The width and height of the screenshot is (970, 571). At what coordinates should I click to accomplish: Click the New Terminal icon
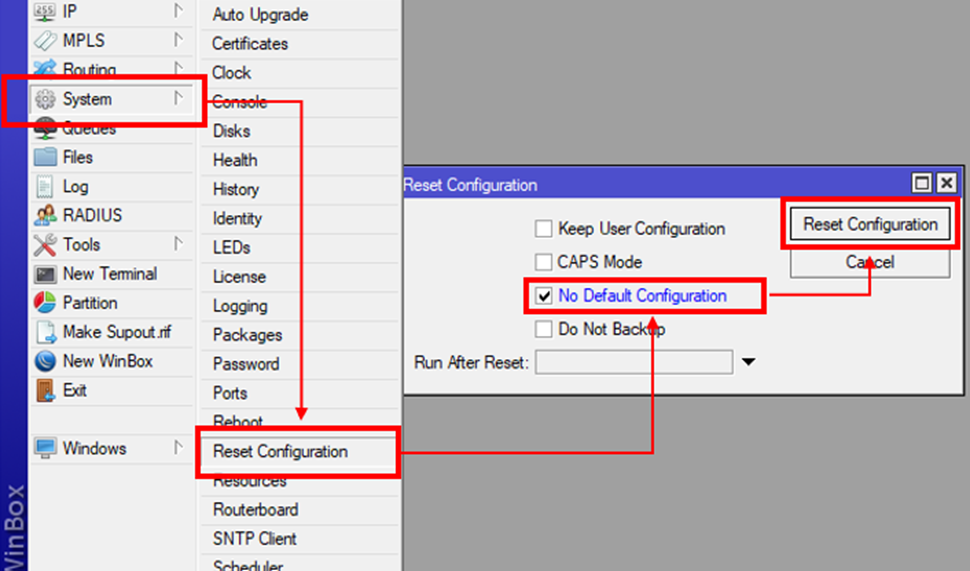pos(45,274)
